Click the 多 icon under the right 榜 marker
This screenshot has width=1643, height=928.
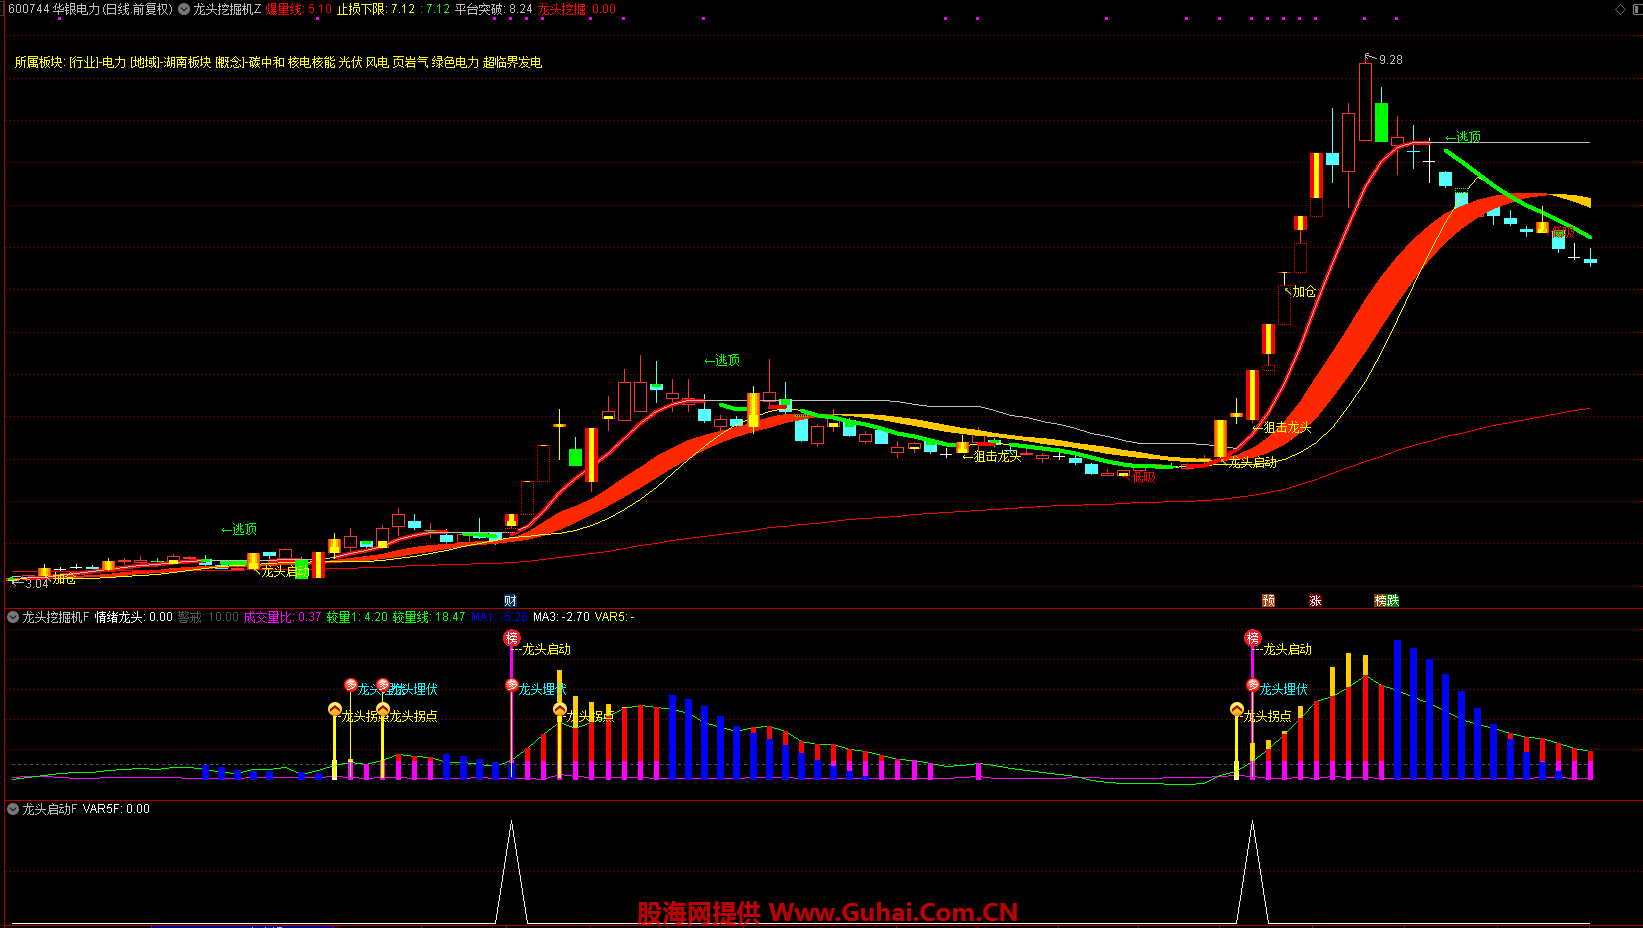(x=1253, y=685)
